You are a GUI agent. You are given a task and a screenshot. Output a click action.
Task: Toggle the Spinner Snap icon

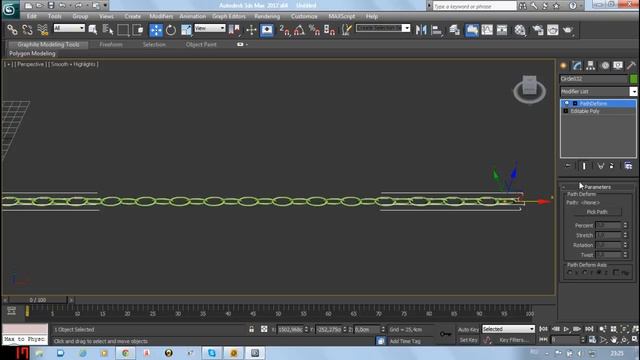click(329, 30)
